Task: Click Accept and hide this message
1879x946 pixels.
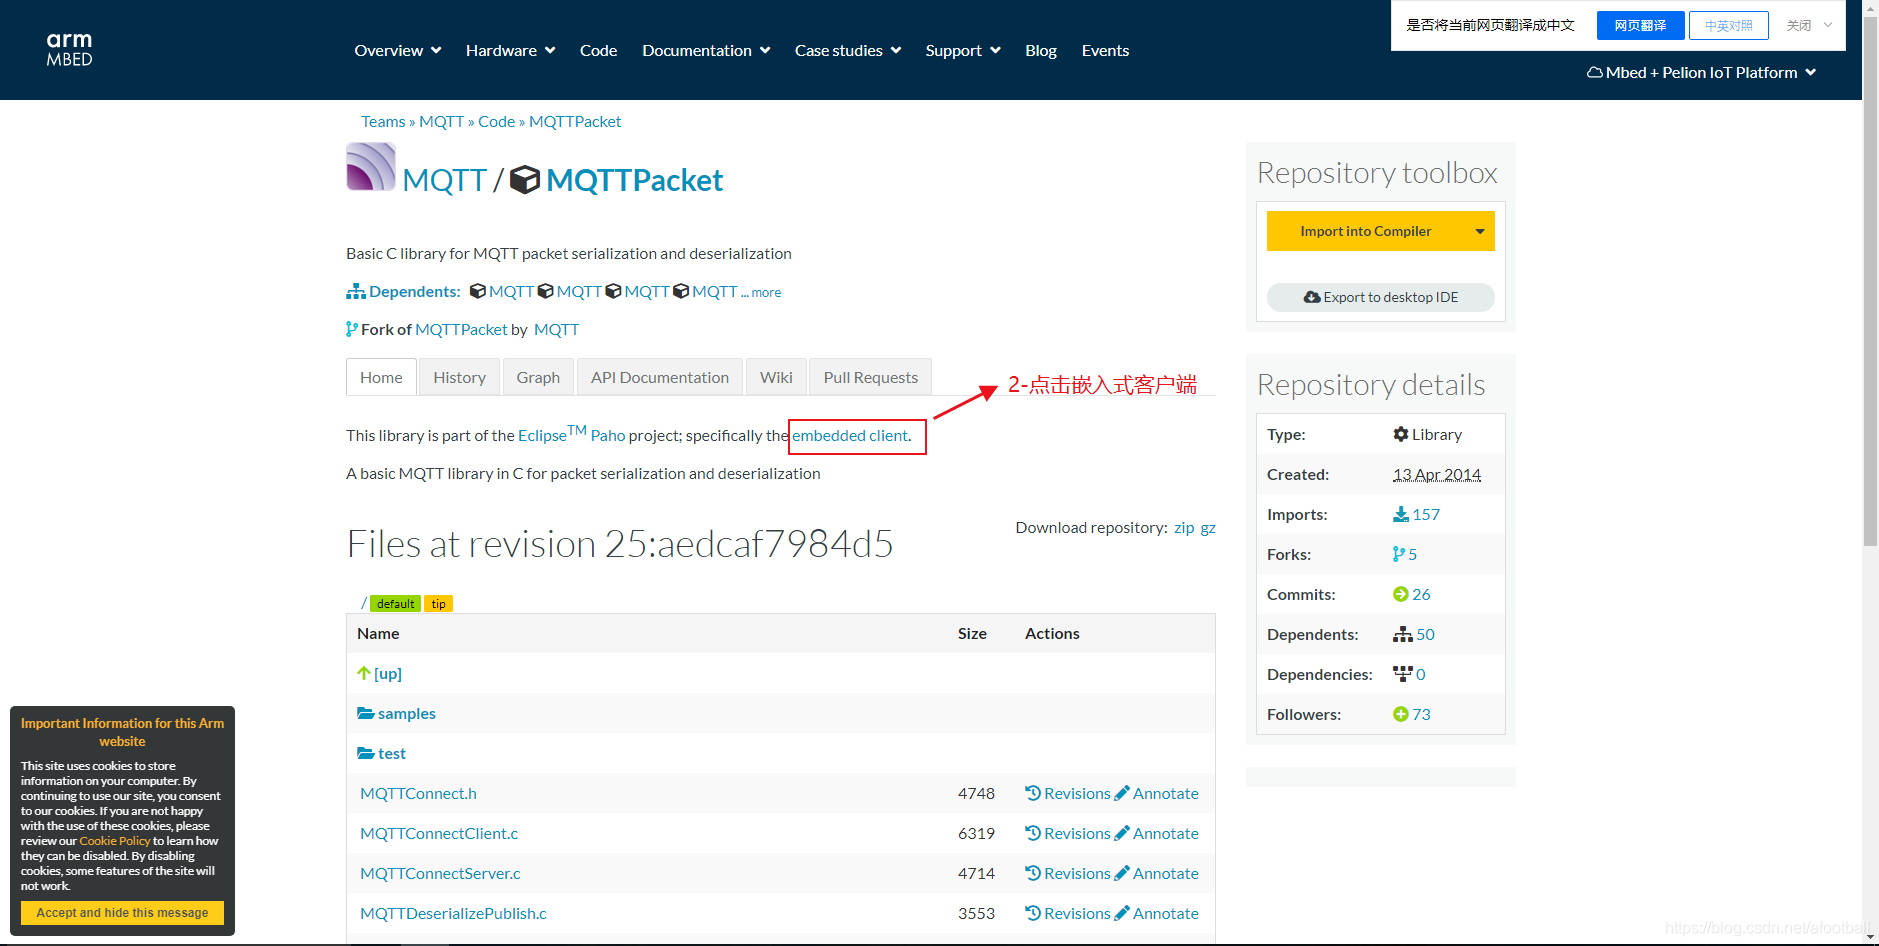Action: 121,912
